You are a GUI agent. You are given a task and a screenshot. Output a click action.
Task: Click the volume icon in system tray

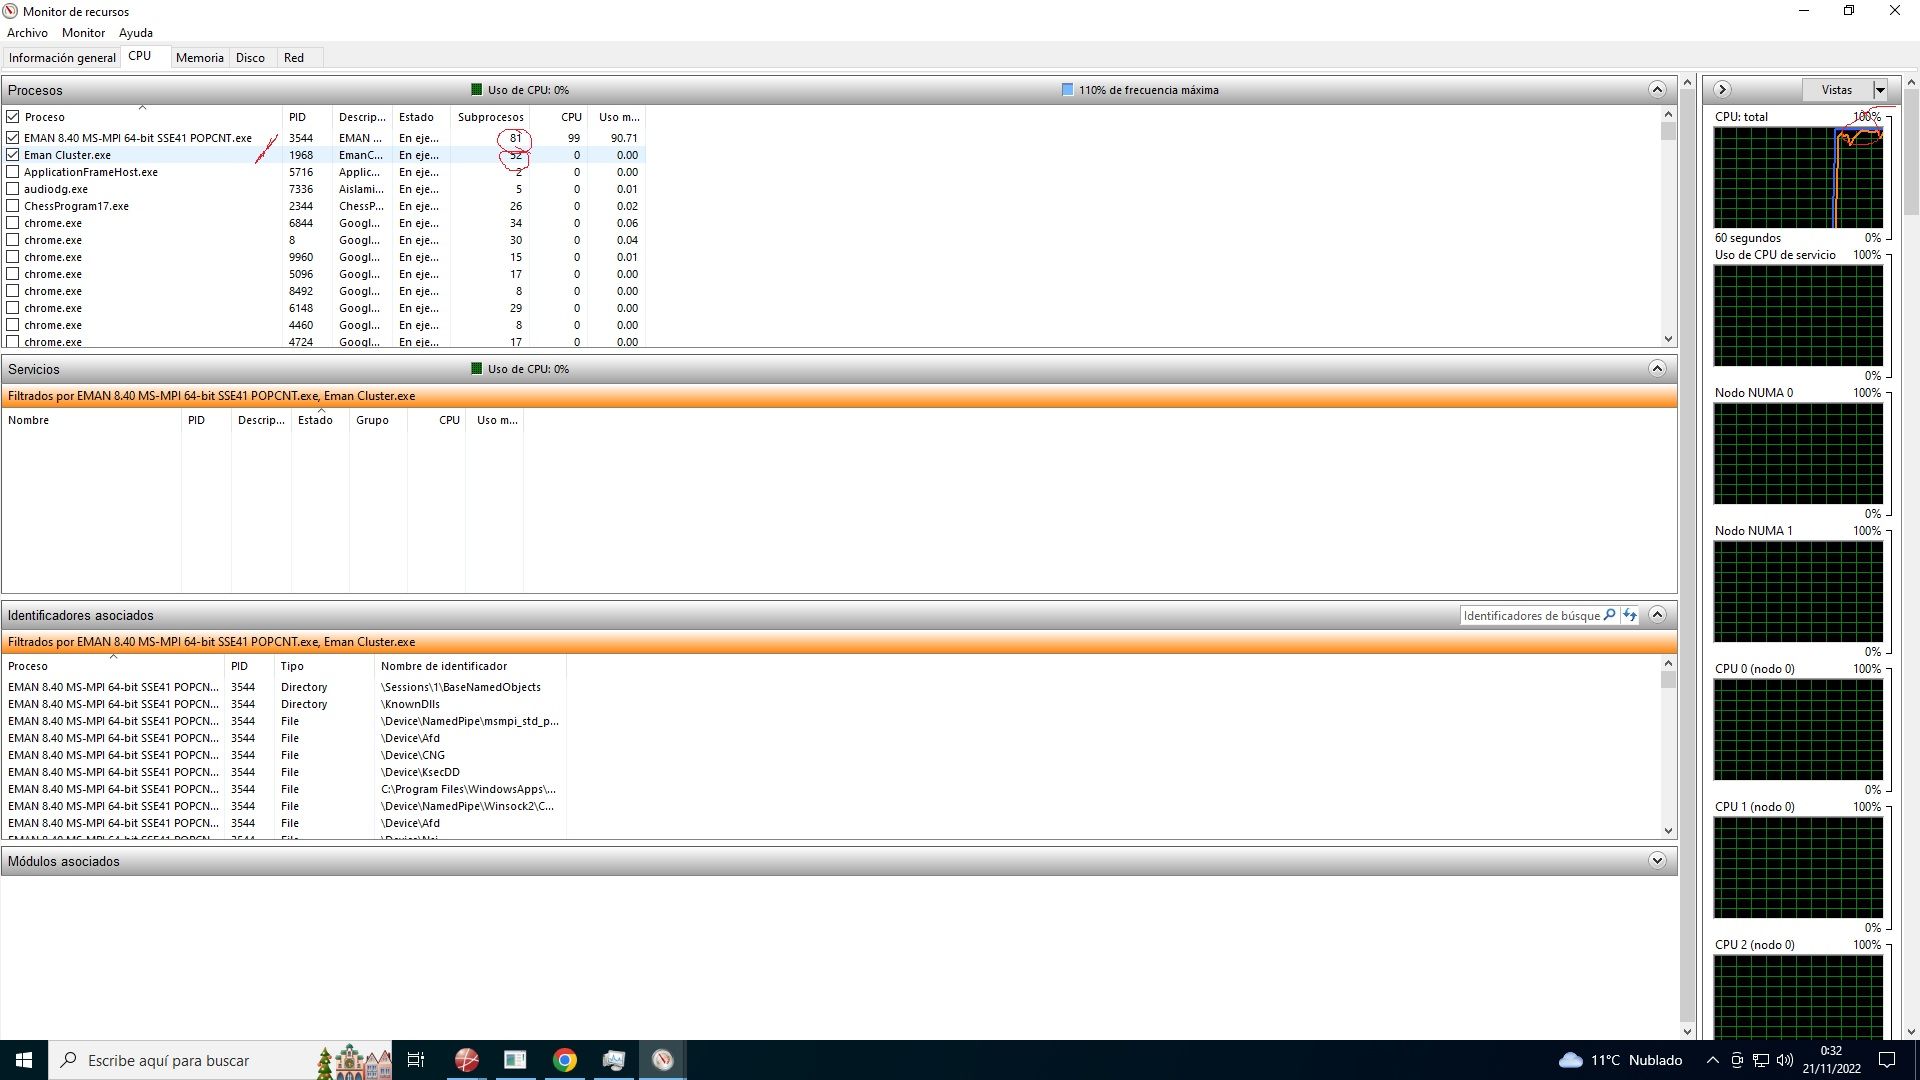1785,1060
